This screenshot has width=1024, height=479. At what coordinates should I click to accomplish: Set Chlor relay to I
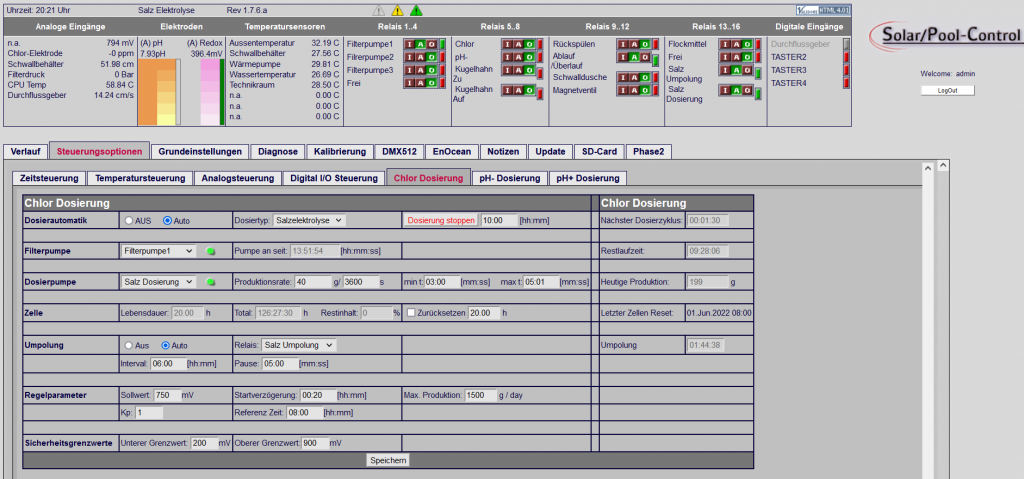[x=507, y=44]
